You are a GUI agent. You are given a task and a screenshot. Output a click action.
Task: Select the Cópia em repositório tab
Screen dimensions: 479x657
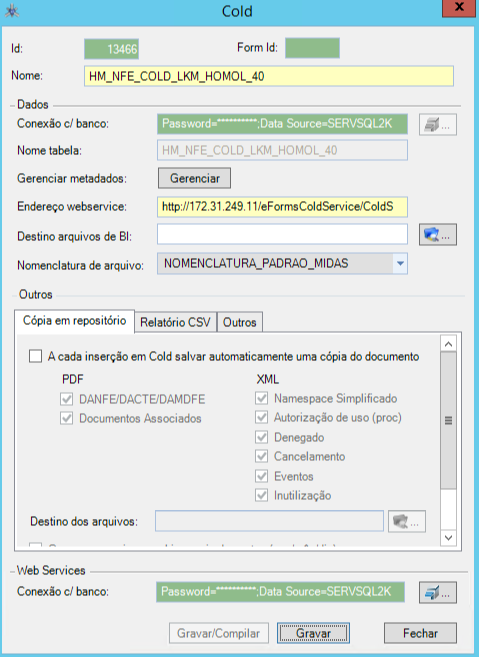(x=75, y=321)
